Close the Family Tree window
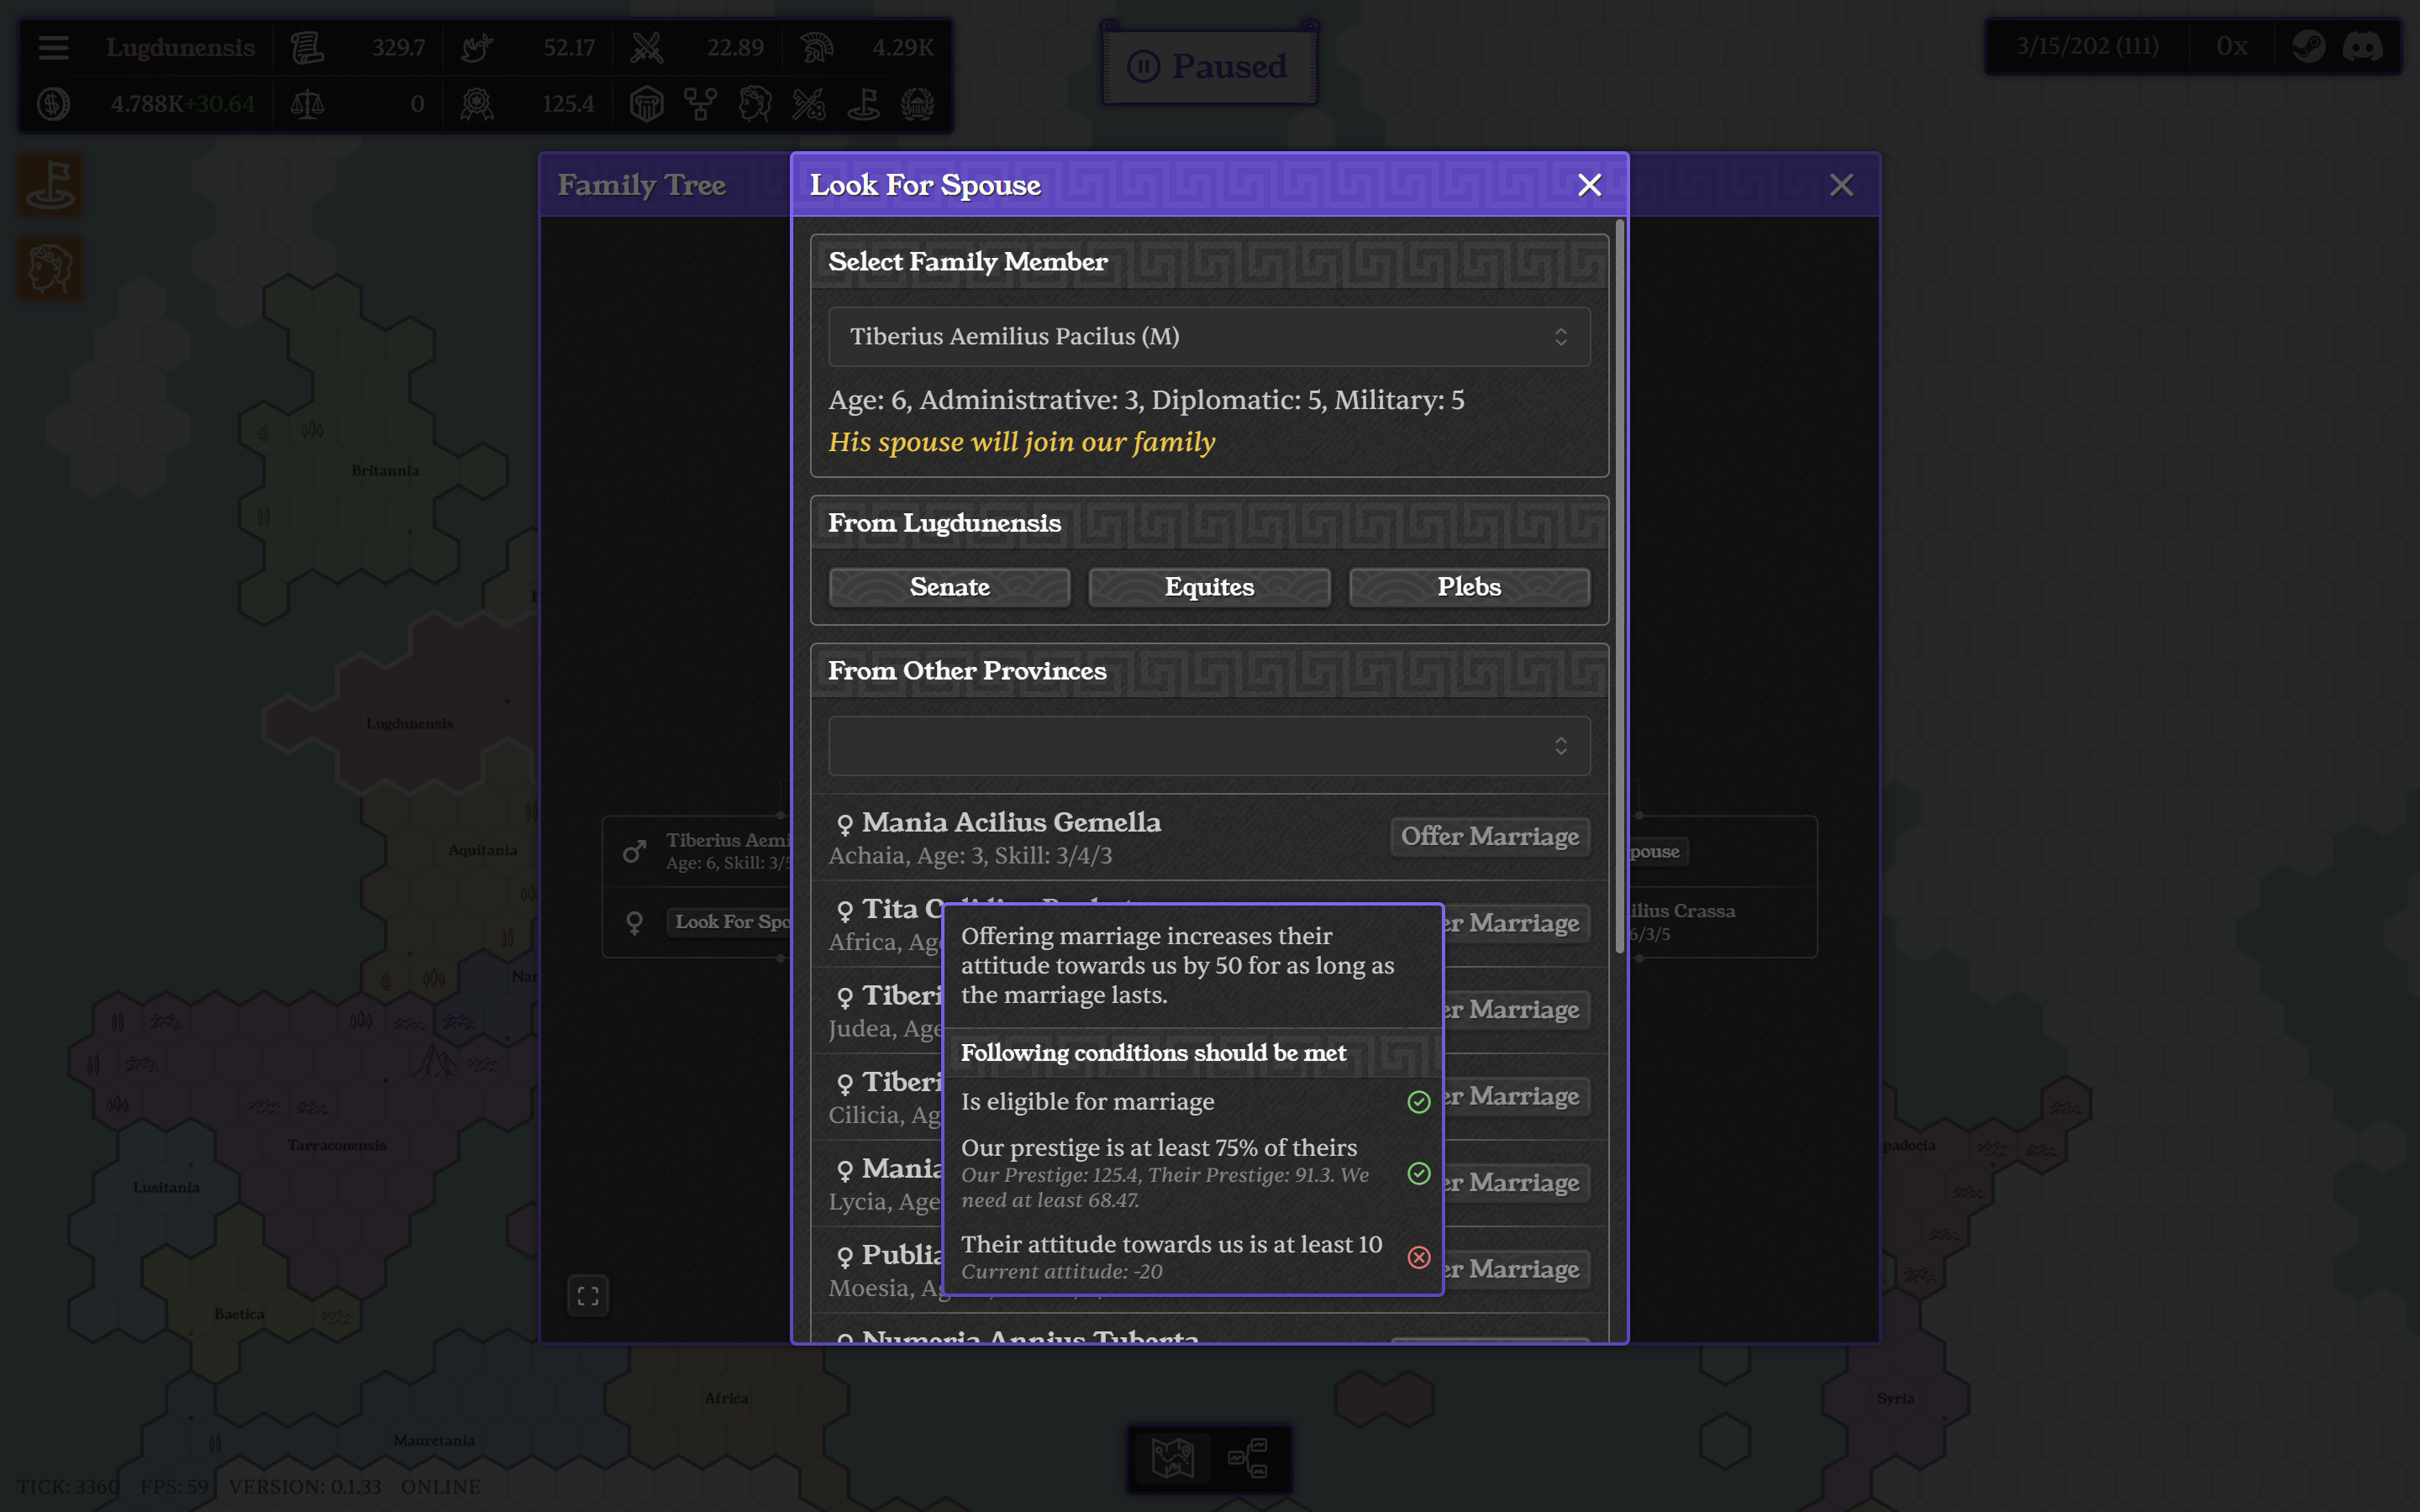 1841,185
